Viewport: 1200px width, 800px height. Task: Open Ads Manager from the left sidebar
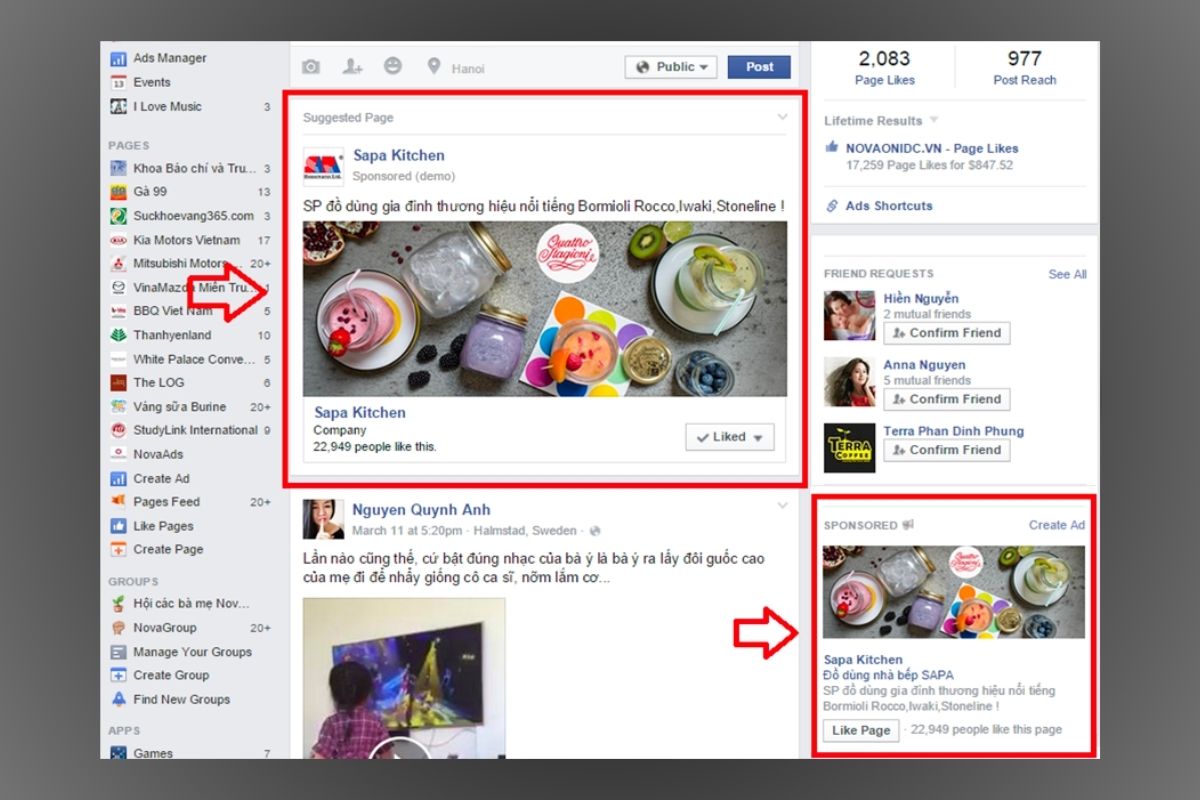[x=160, y=58]
